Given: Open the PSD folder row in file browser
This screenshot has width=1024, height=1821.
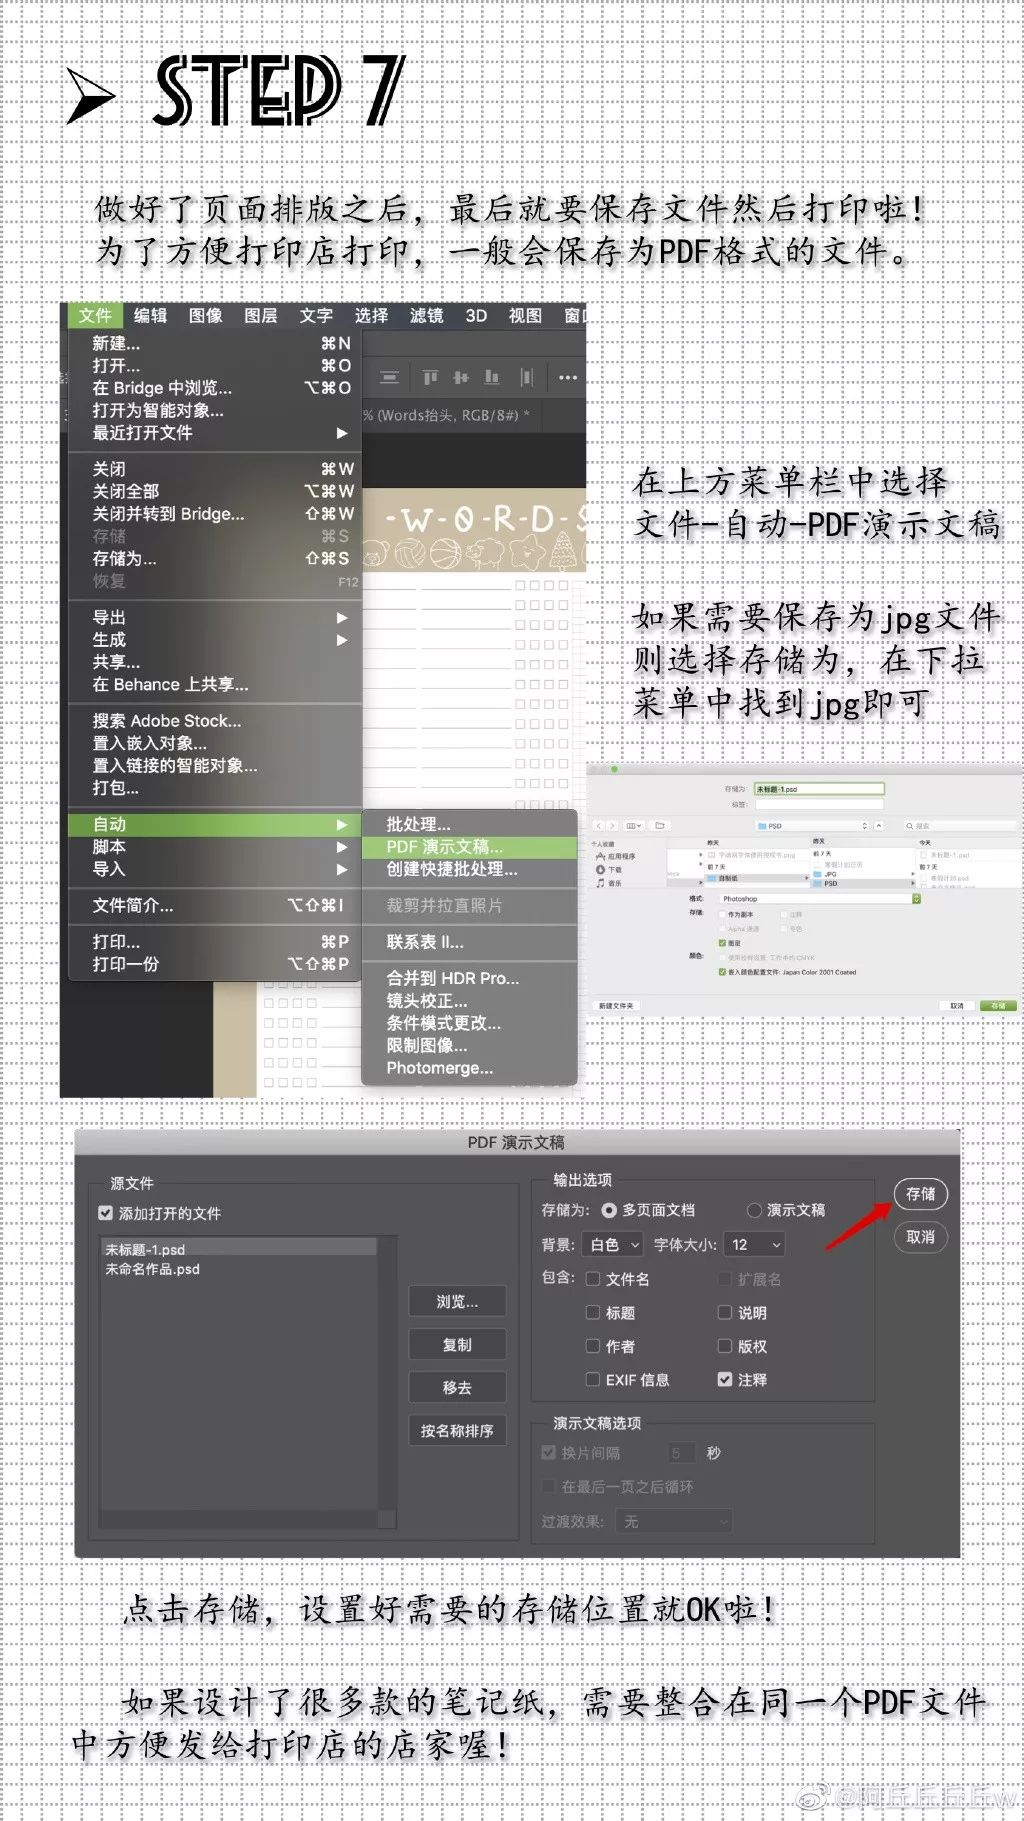Looking at the screenshot, I should coord(863,883).
